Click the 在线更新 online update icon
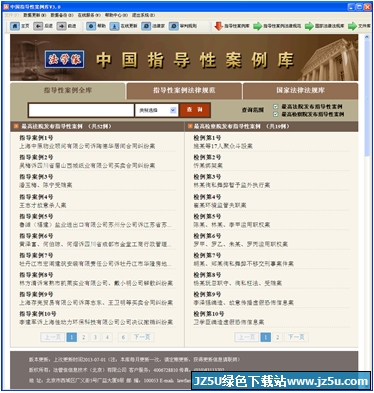This screenshot has height=393, width=374. 114,26
